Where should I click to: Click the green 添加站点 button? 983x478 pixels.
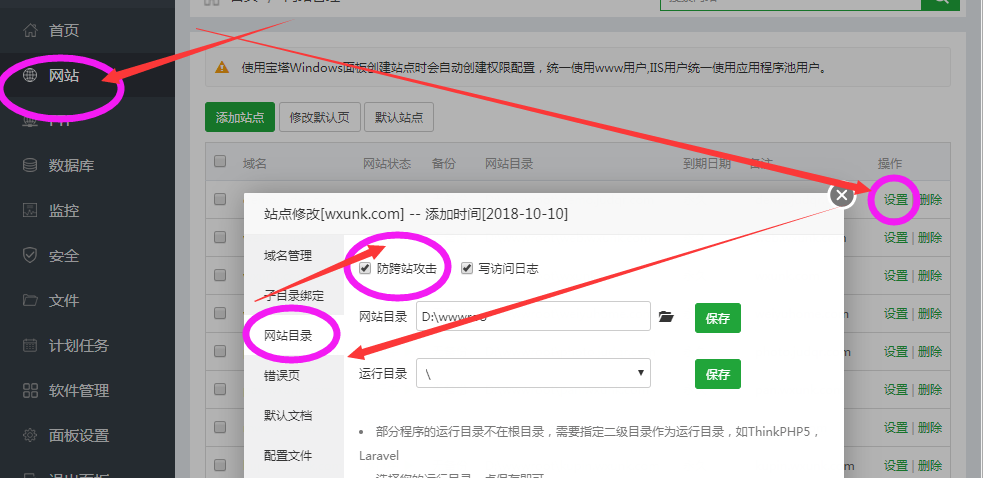pos(239,117)
